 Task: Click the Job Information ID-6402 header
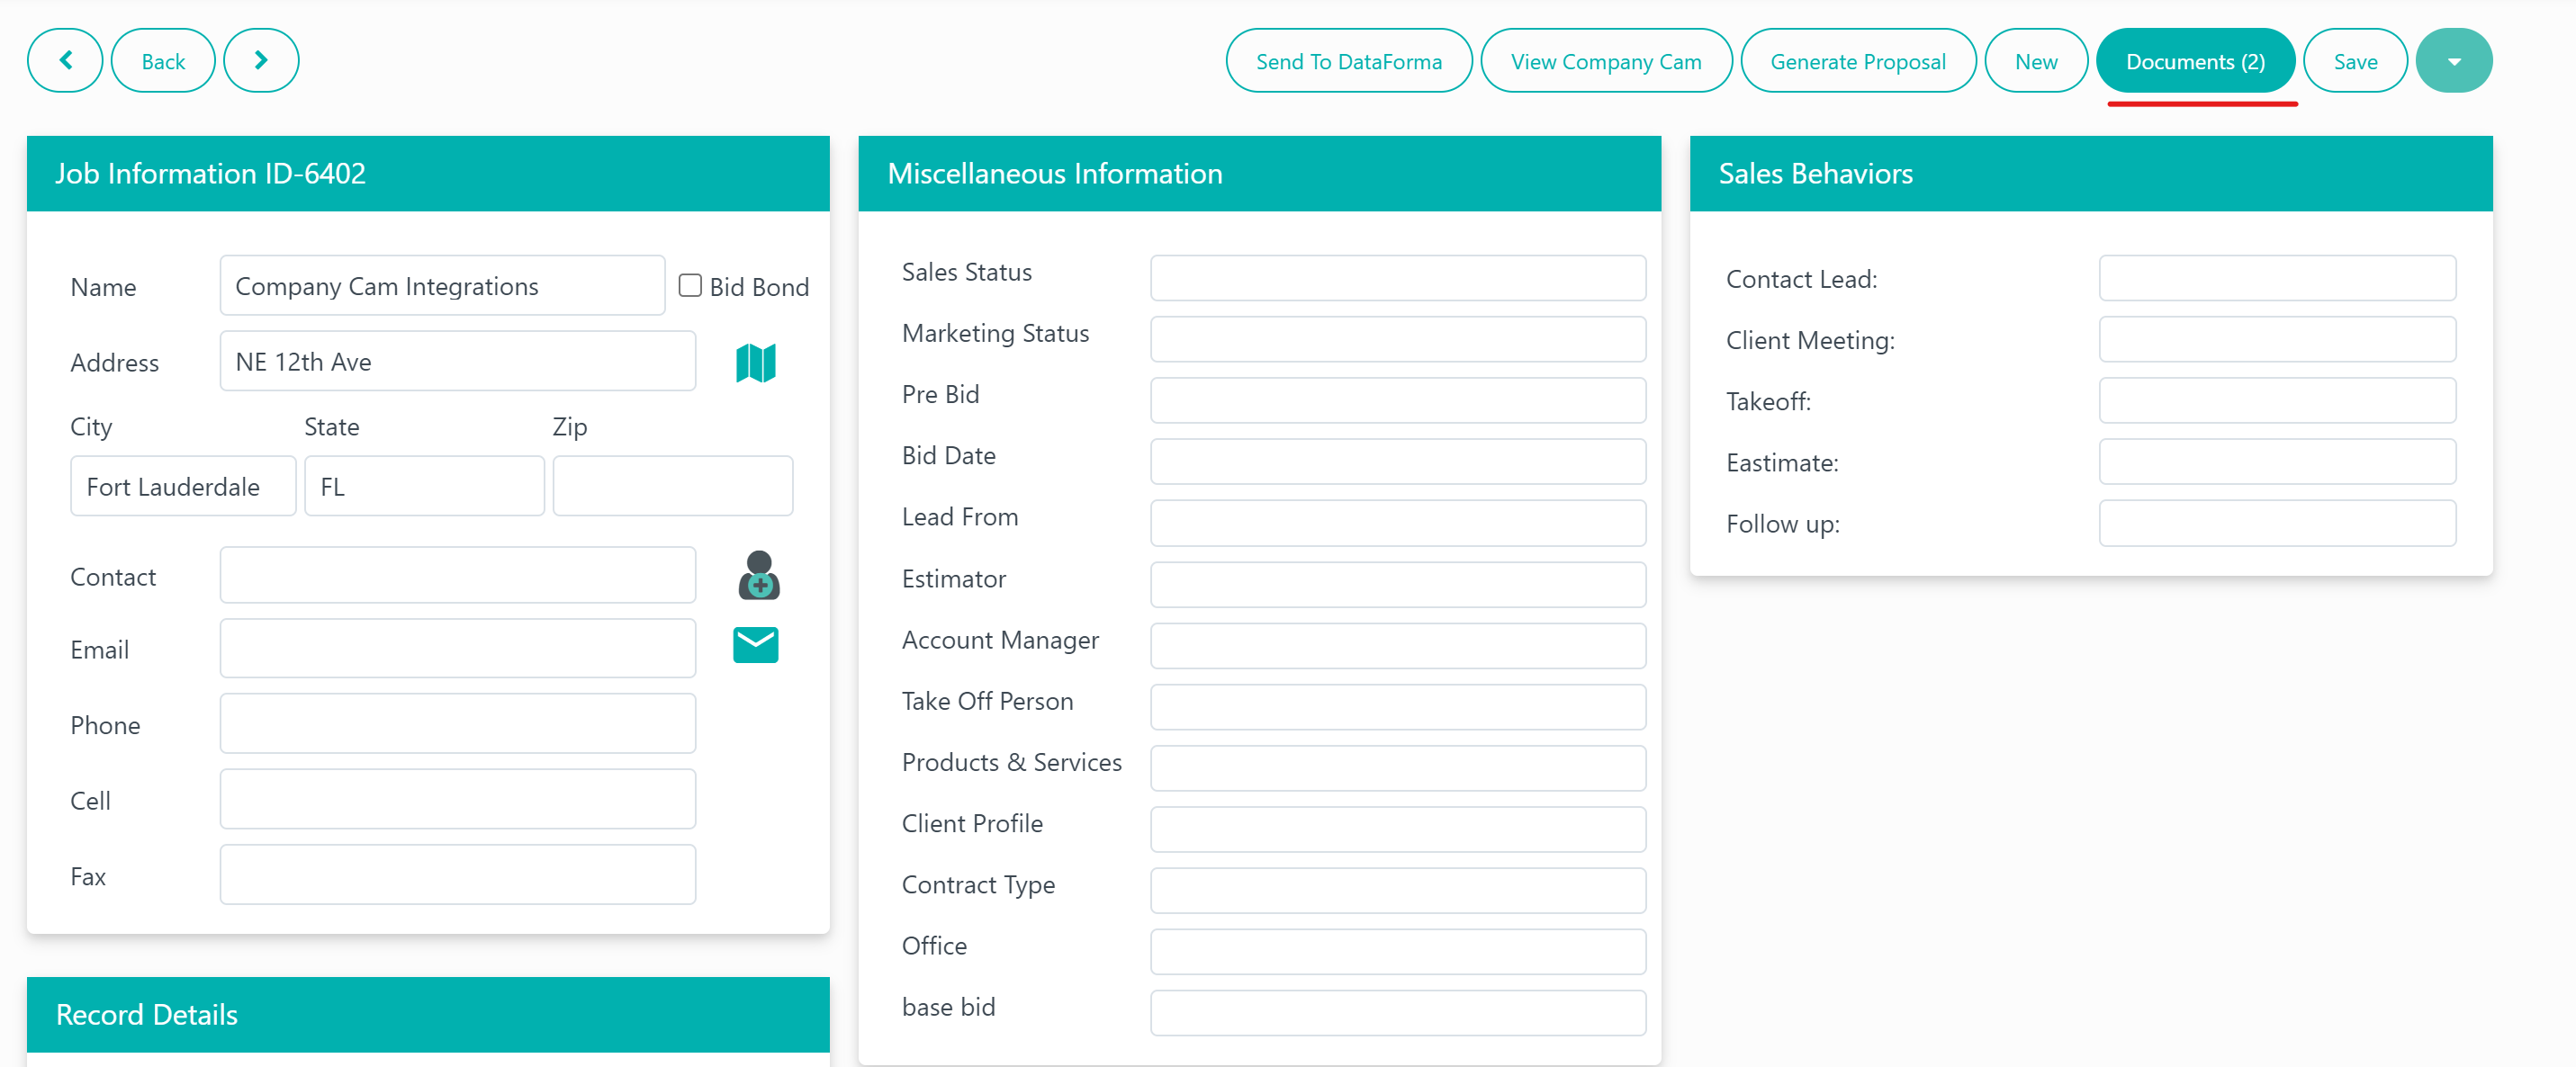[x=428, y=174]
